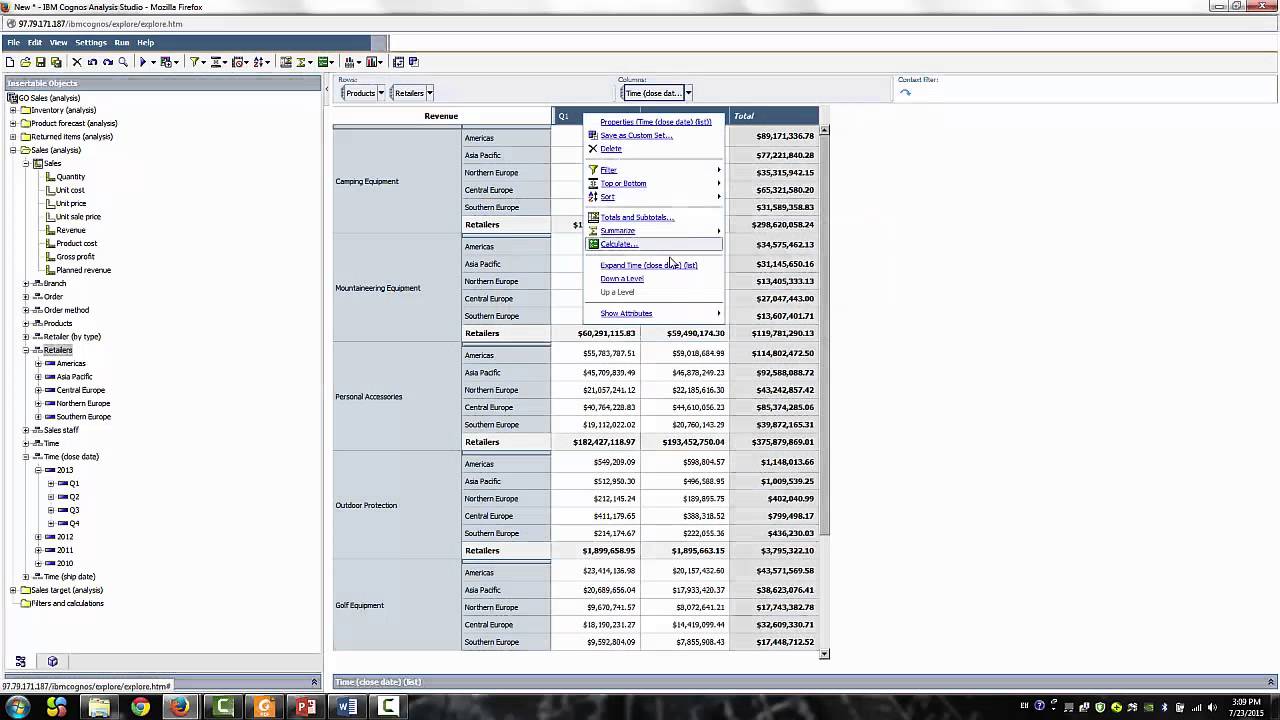This screenshot has height=720, width=1280.
Task: Click the crosstab scrollbar down arrow
Action: (824, 654)
